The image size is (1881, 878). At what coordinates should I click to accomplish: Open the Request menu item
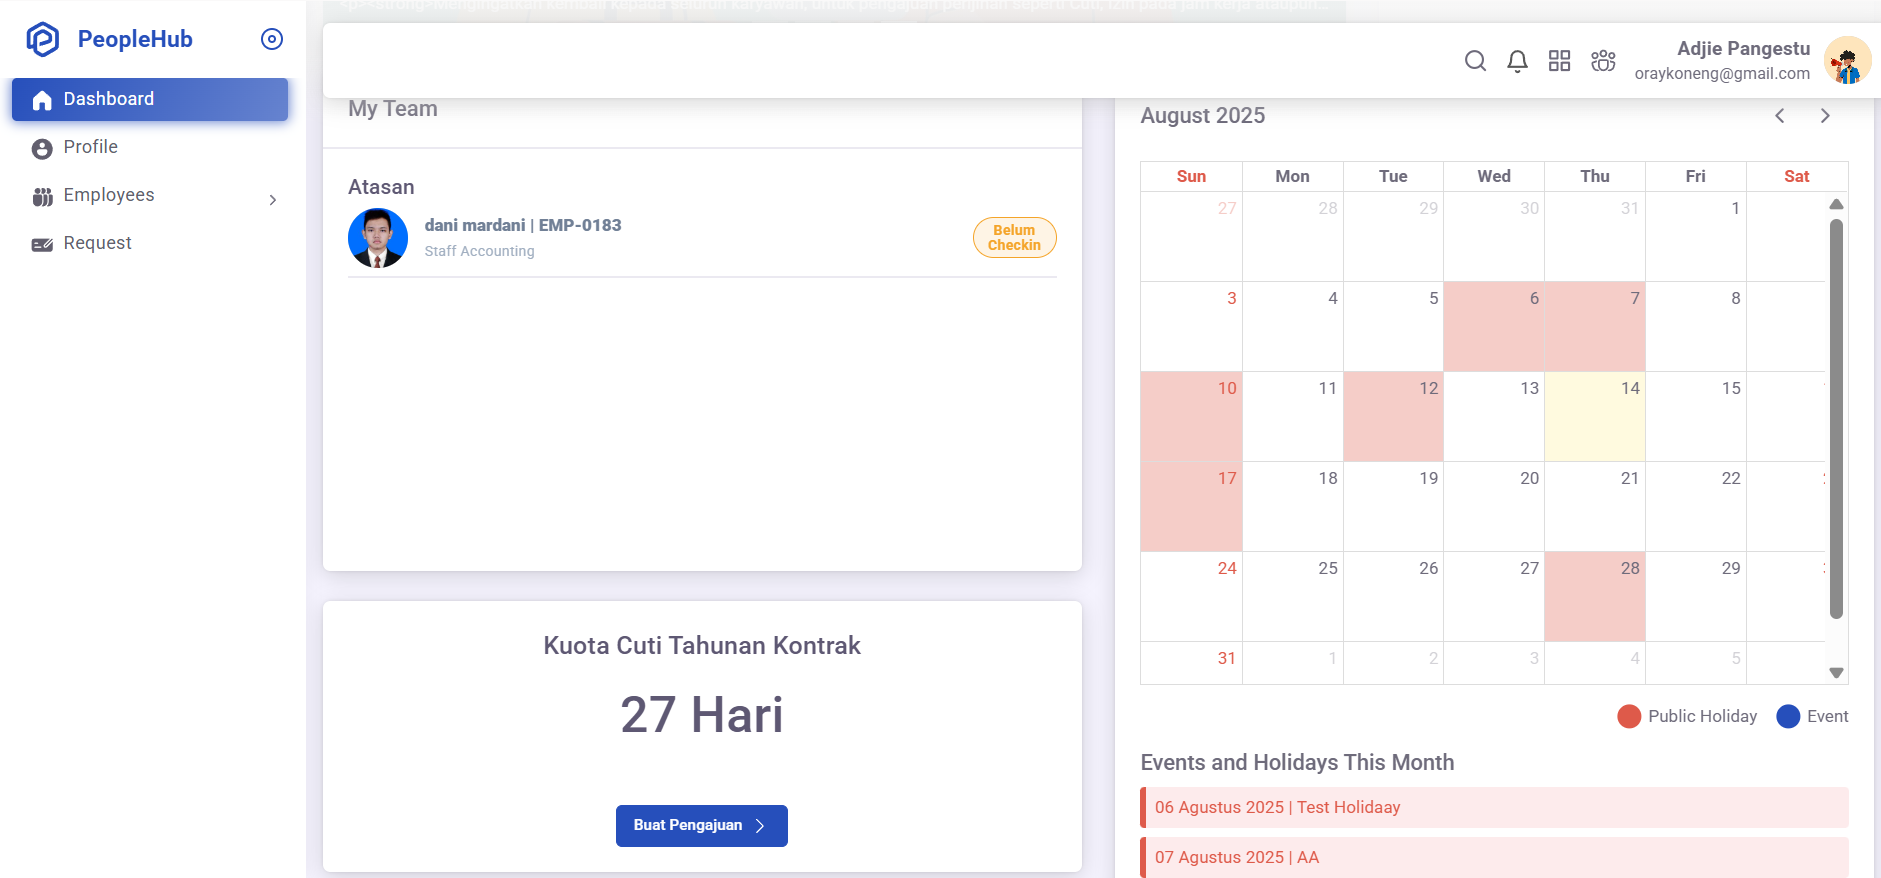(x=150, y=243)
